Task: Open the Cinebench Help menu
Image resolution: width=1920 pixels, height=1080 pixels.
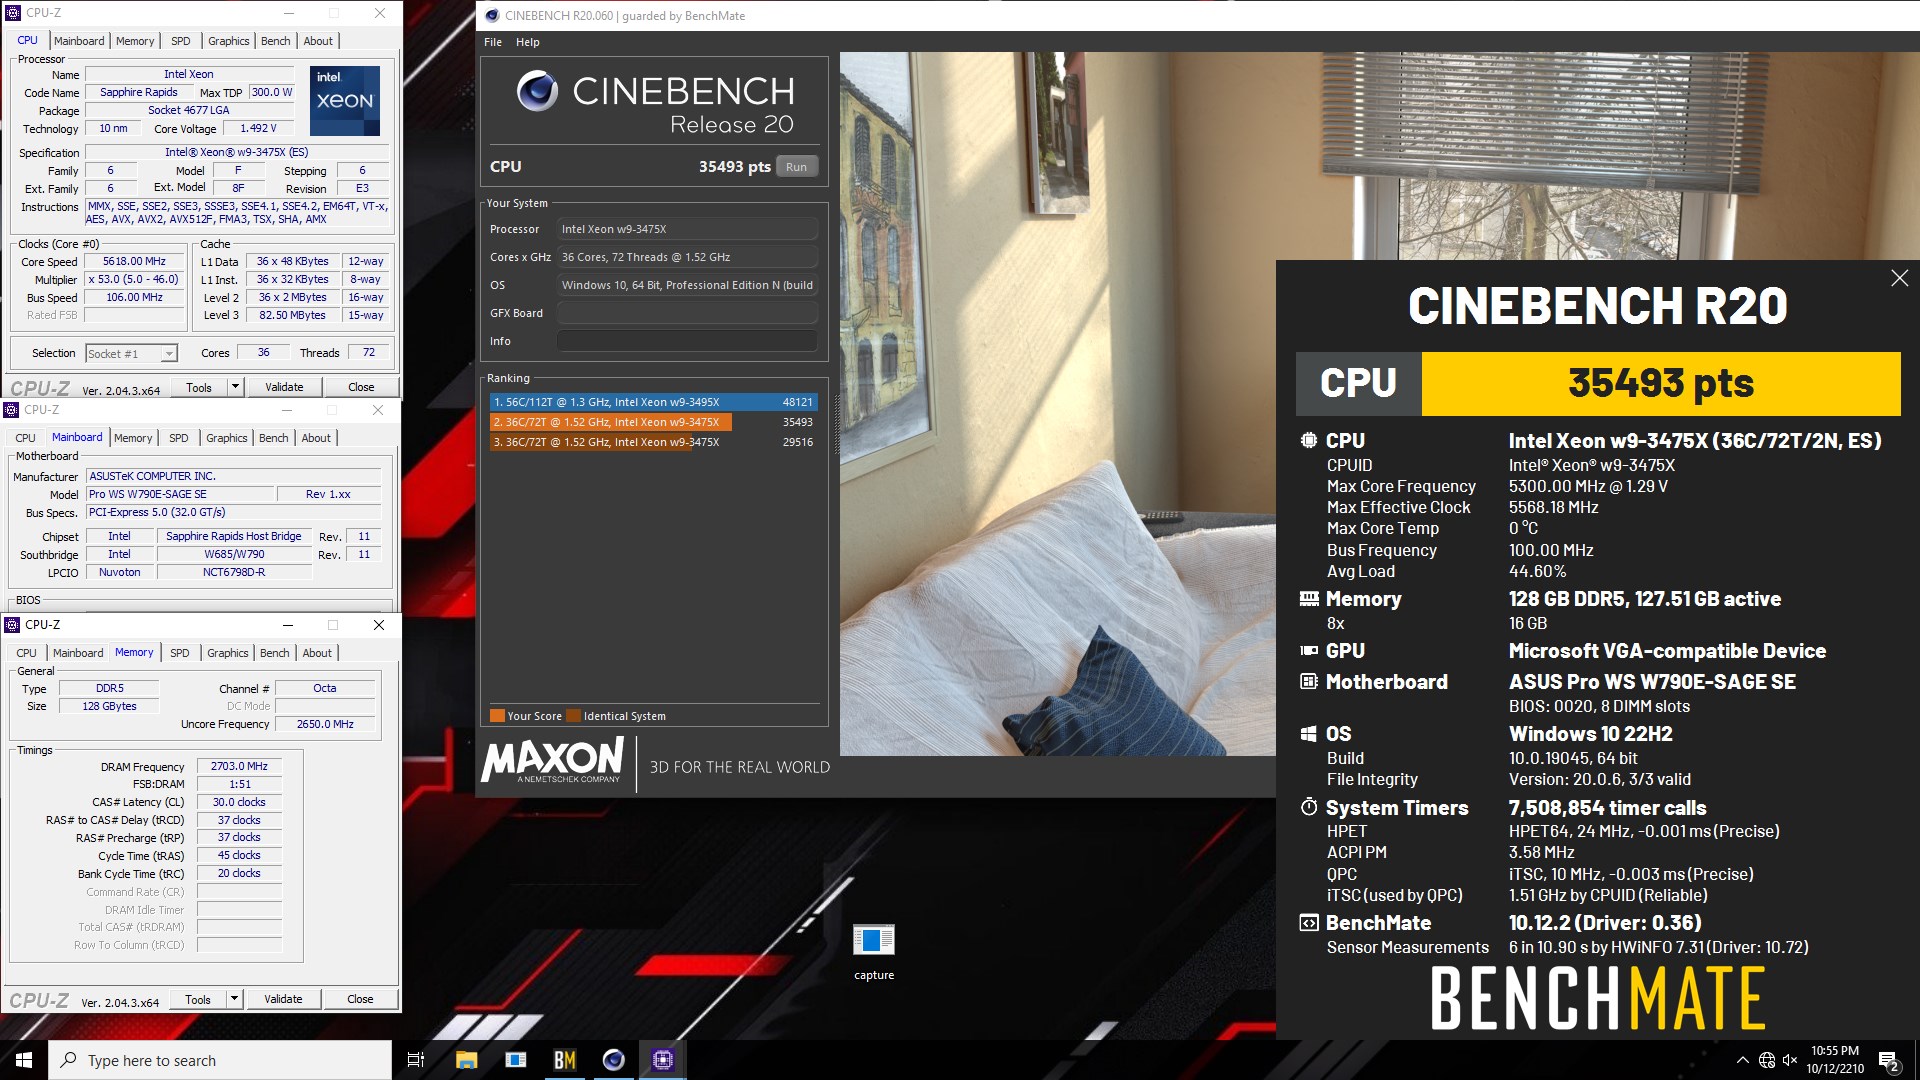Action: click(x=528, y=42)
